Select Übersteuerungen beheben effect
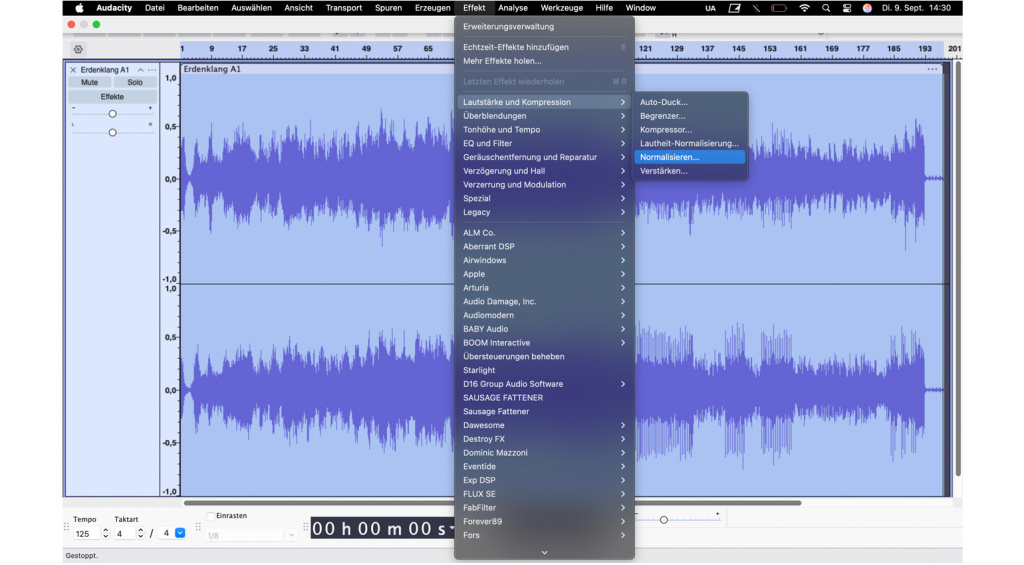 click(543, 356)
